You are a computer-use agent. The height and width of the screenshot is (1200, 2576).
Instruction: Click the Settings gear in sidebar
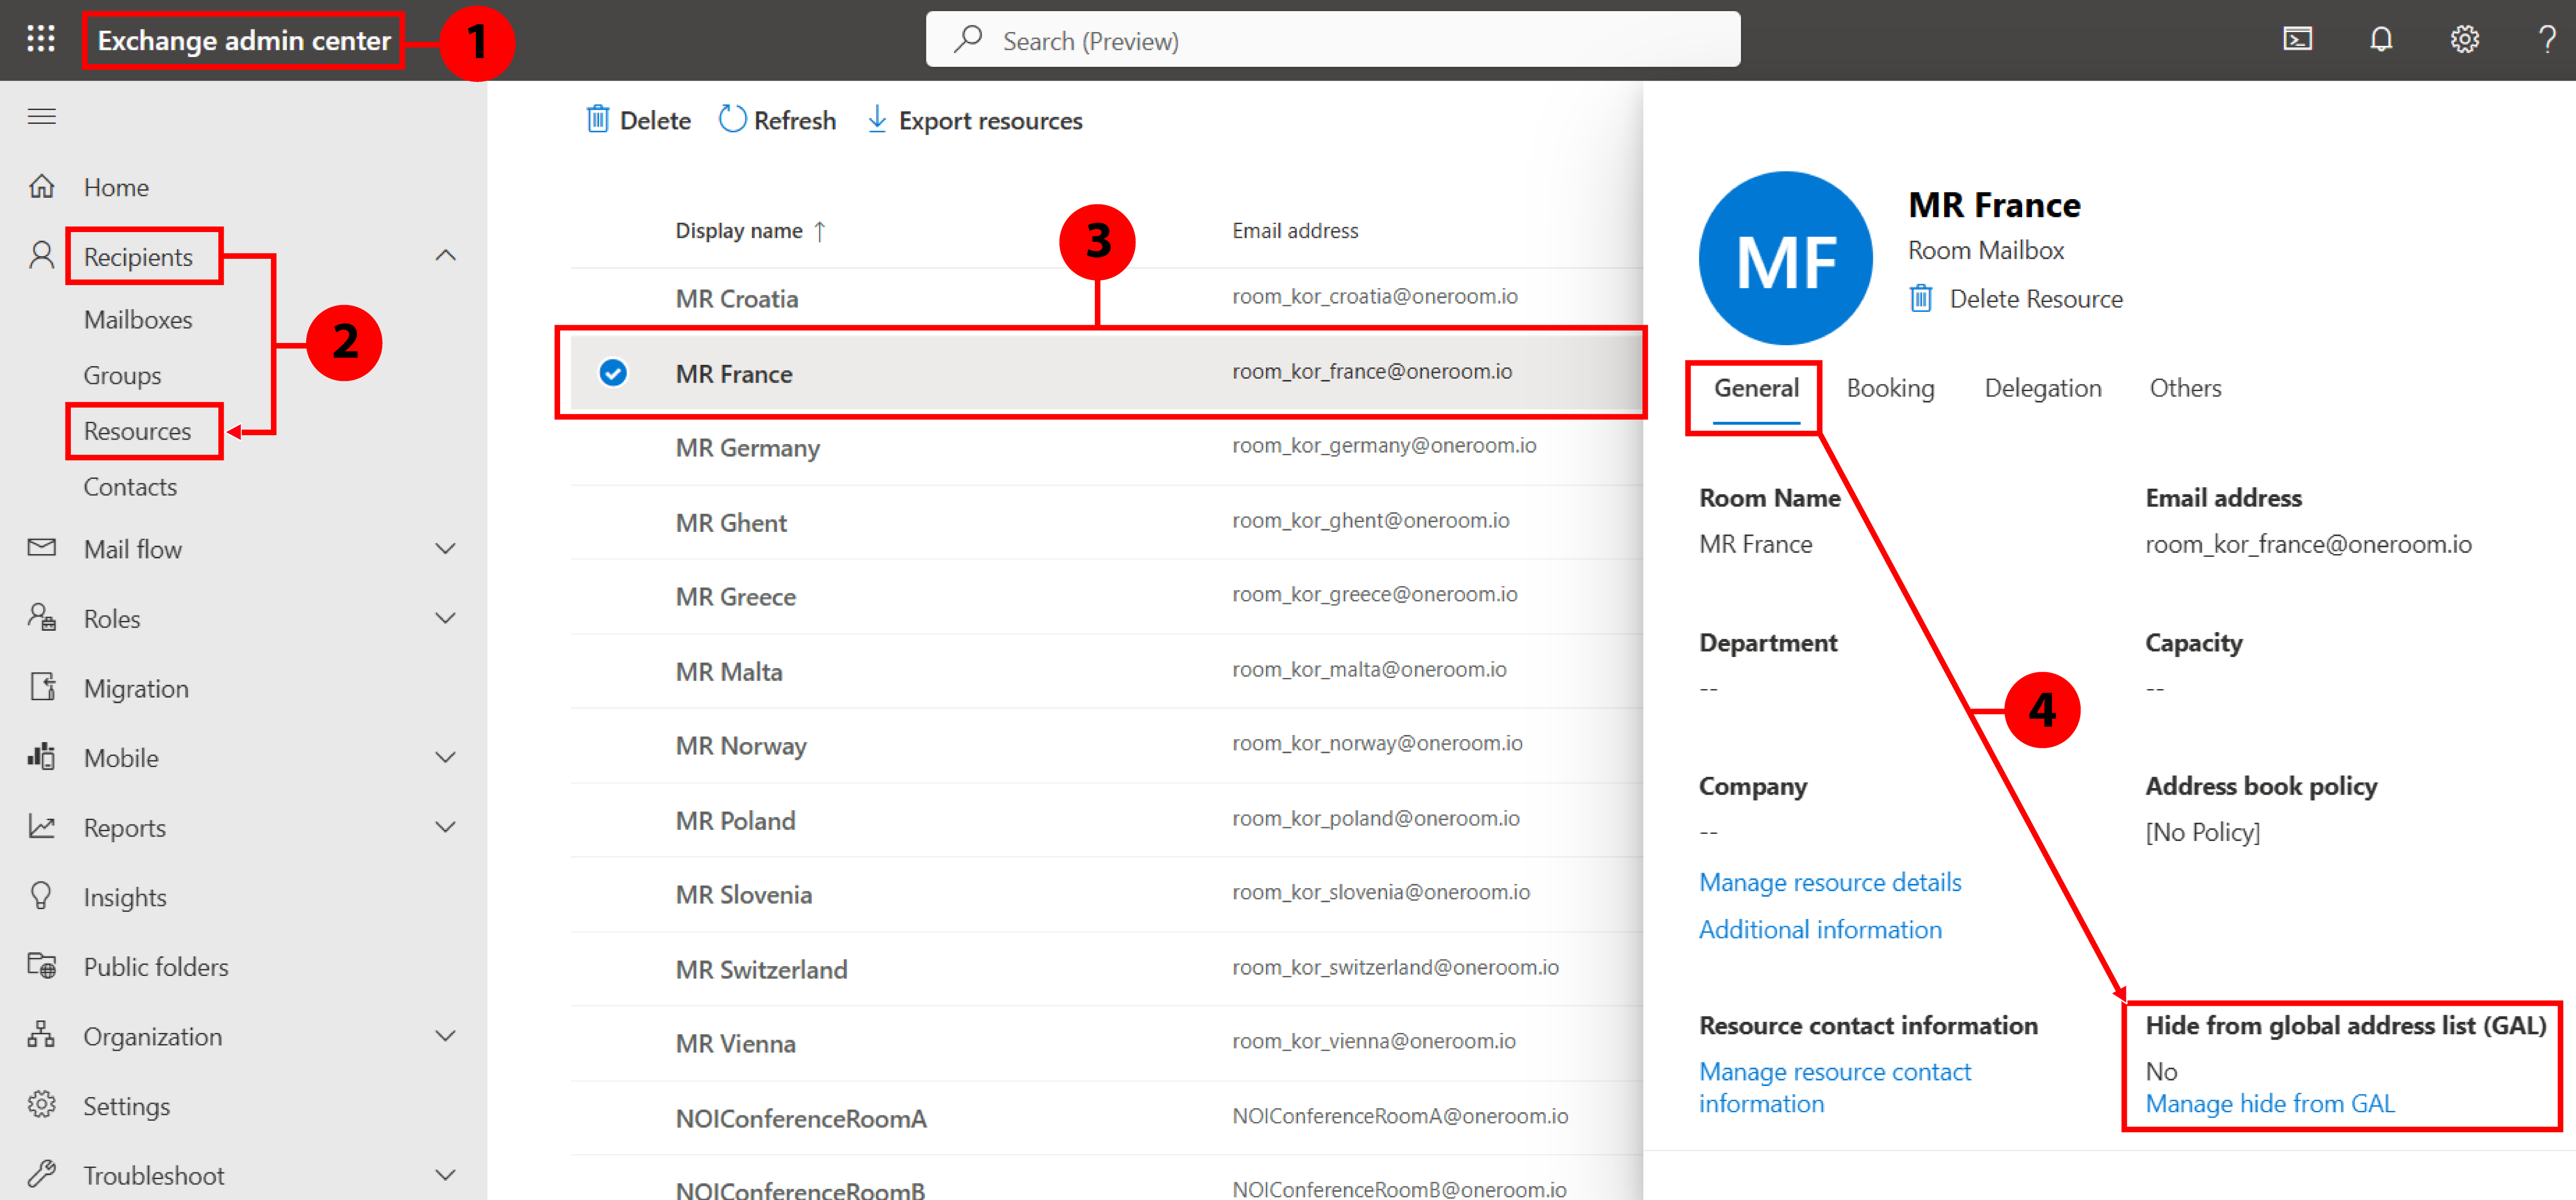point(41,1104)
